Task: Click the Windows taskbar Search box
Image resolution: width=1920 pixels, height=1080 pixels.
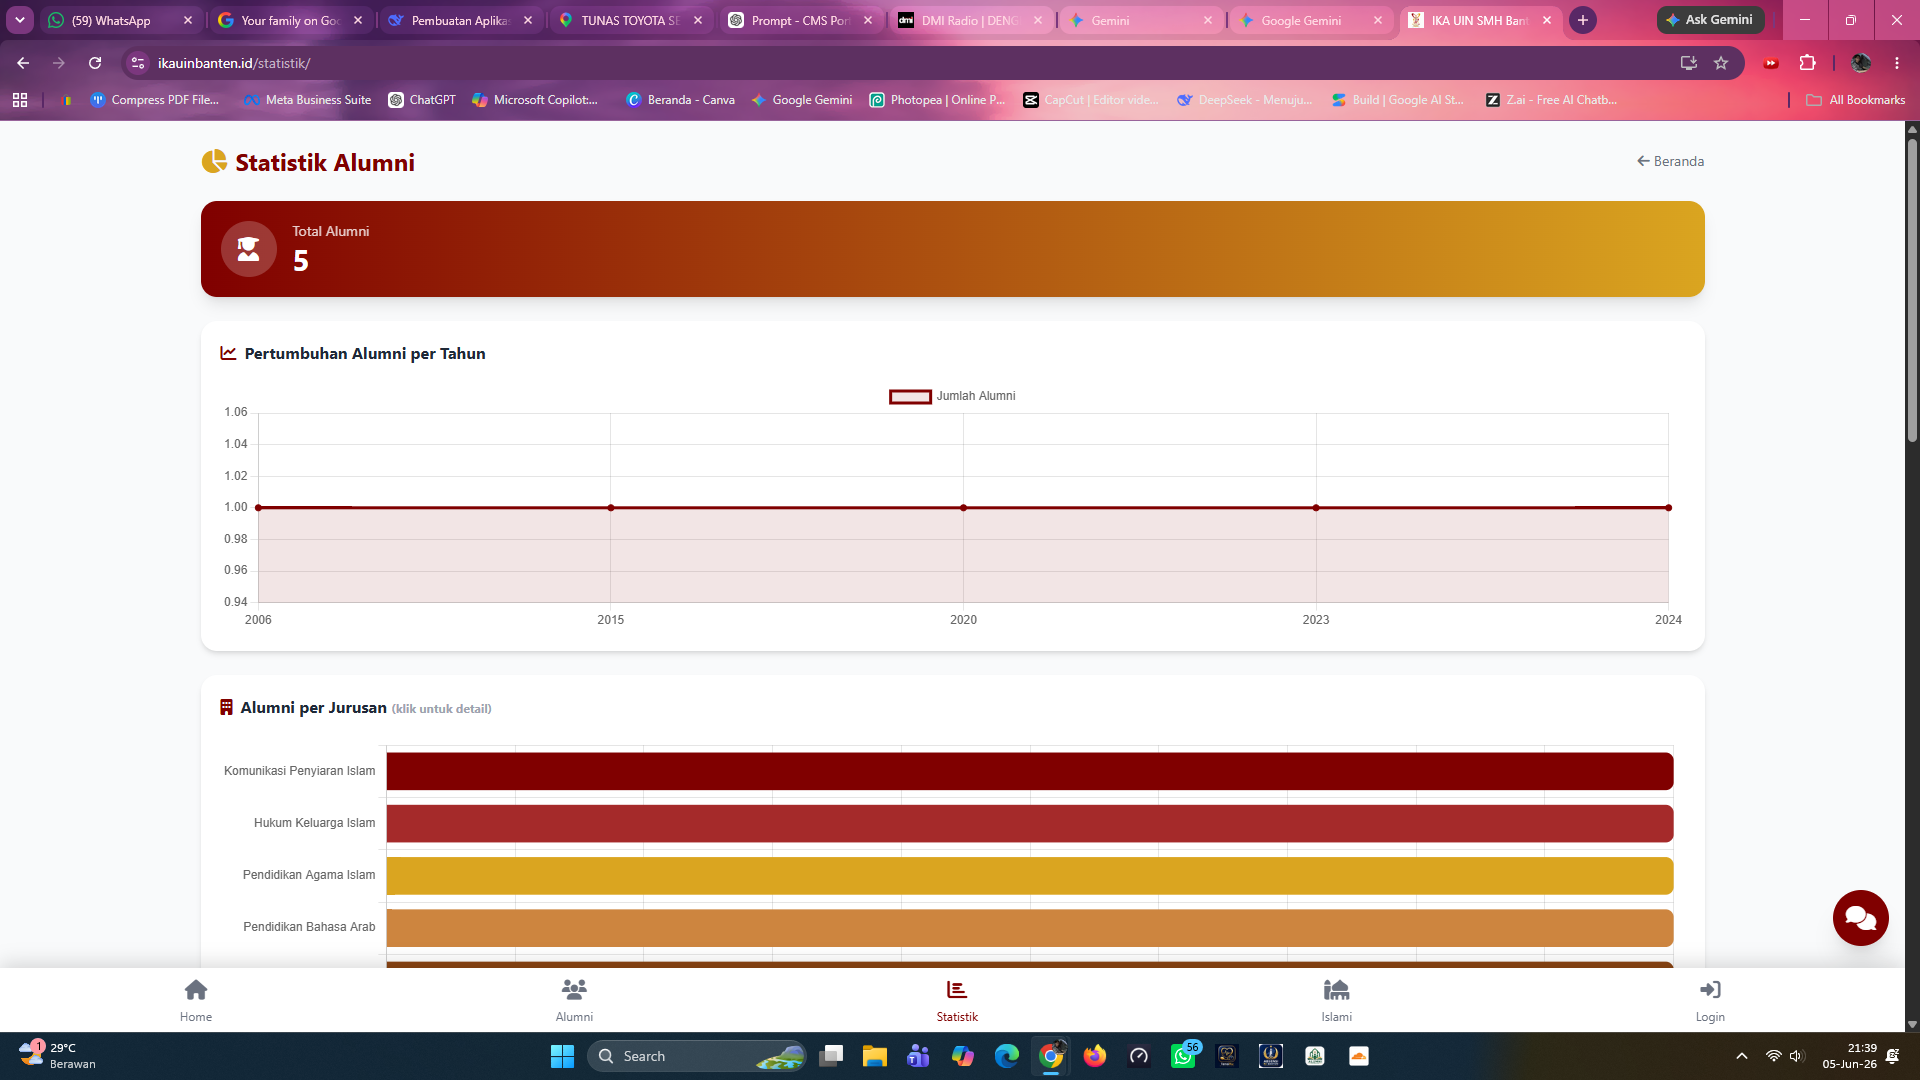Action: tap(697, 1056)
